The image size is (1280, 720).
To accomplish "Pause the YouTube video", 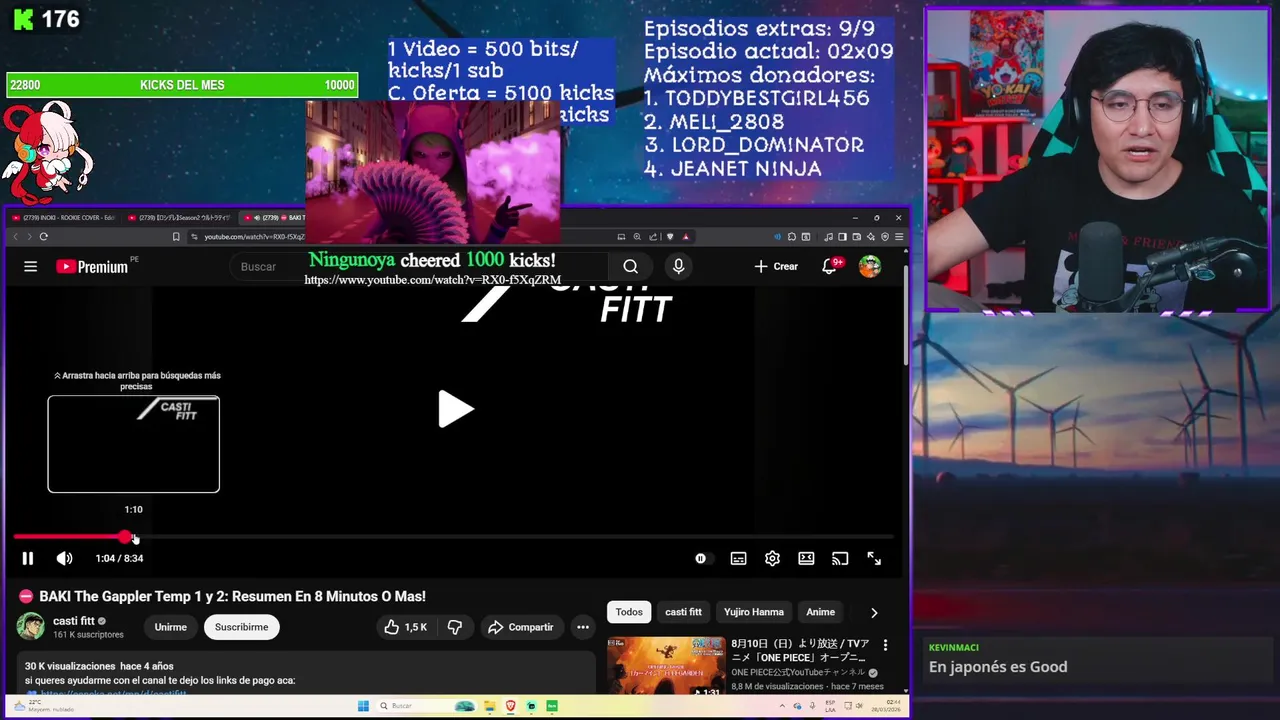I will point(28,558).
